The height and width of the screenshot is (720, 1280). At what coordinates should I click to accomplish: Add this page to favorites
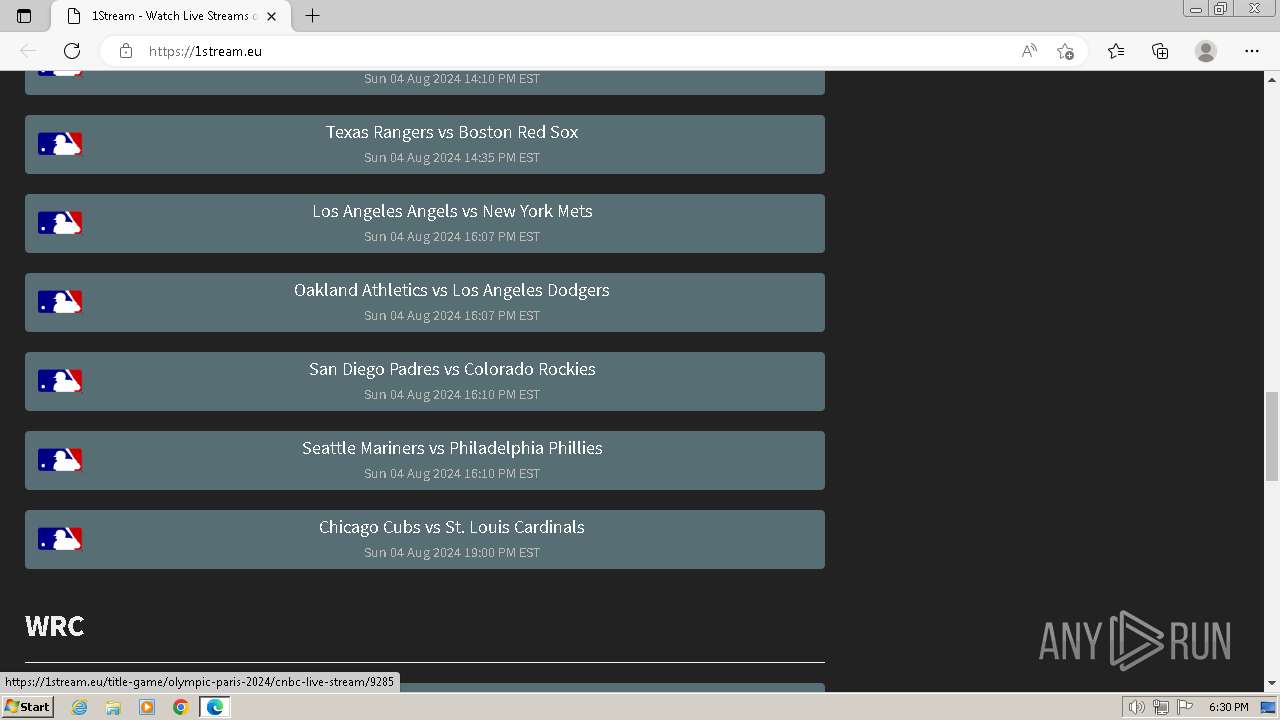[1065, 51]
